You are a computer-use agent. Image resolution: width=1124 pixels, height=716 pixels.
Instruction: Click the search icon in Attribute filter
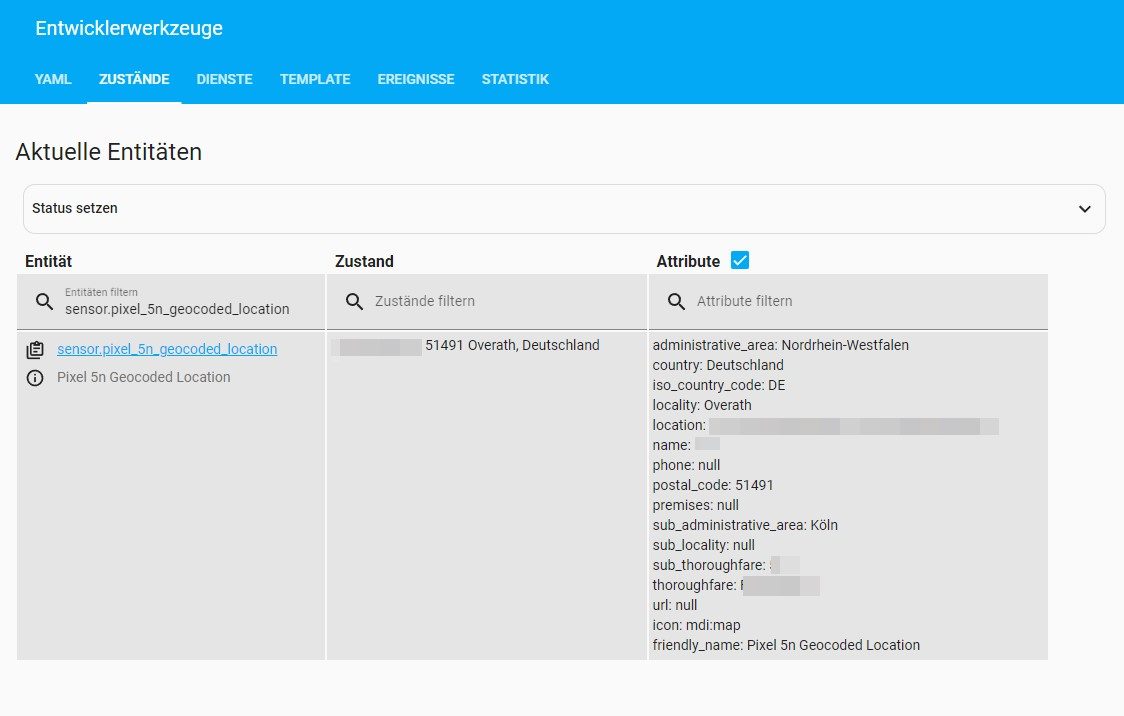pyautogui.click(x=676, y=301)
